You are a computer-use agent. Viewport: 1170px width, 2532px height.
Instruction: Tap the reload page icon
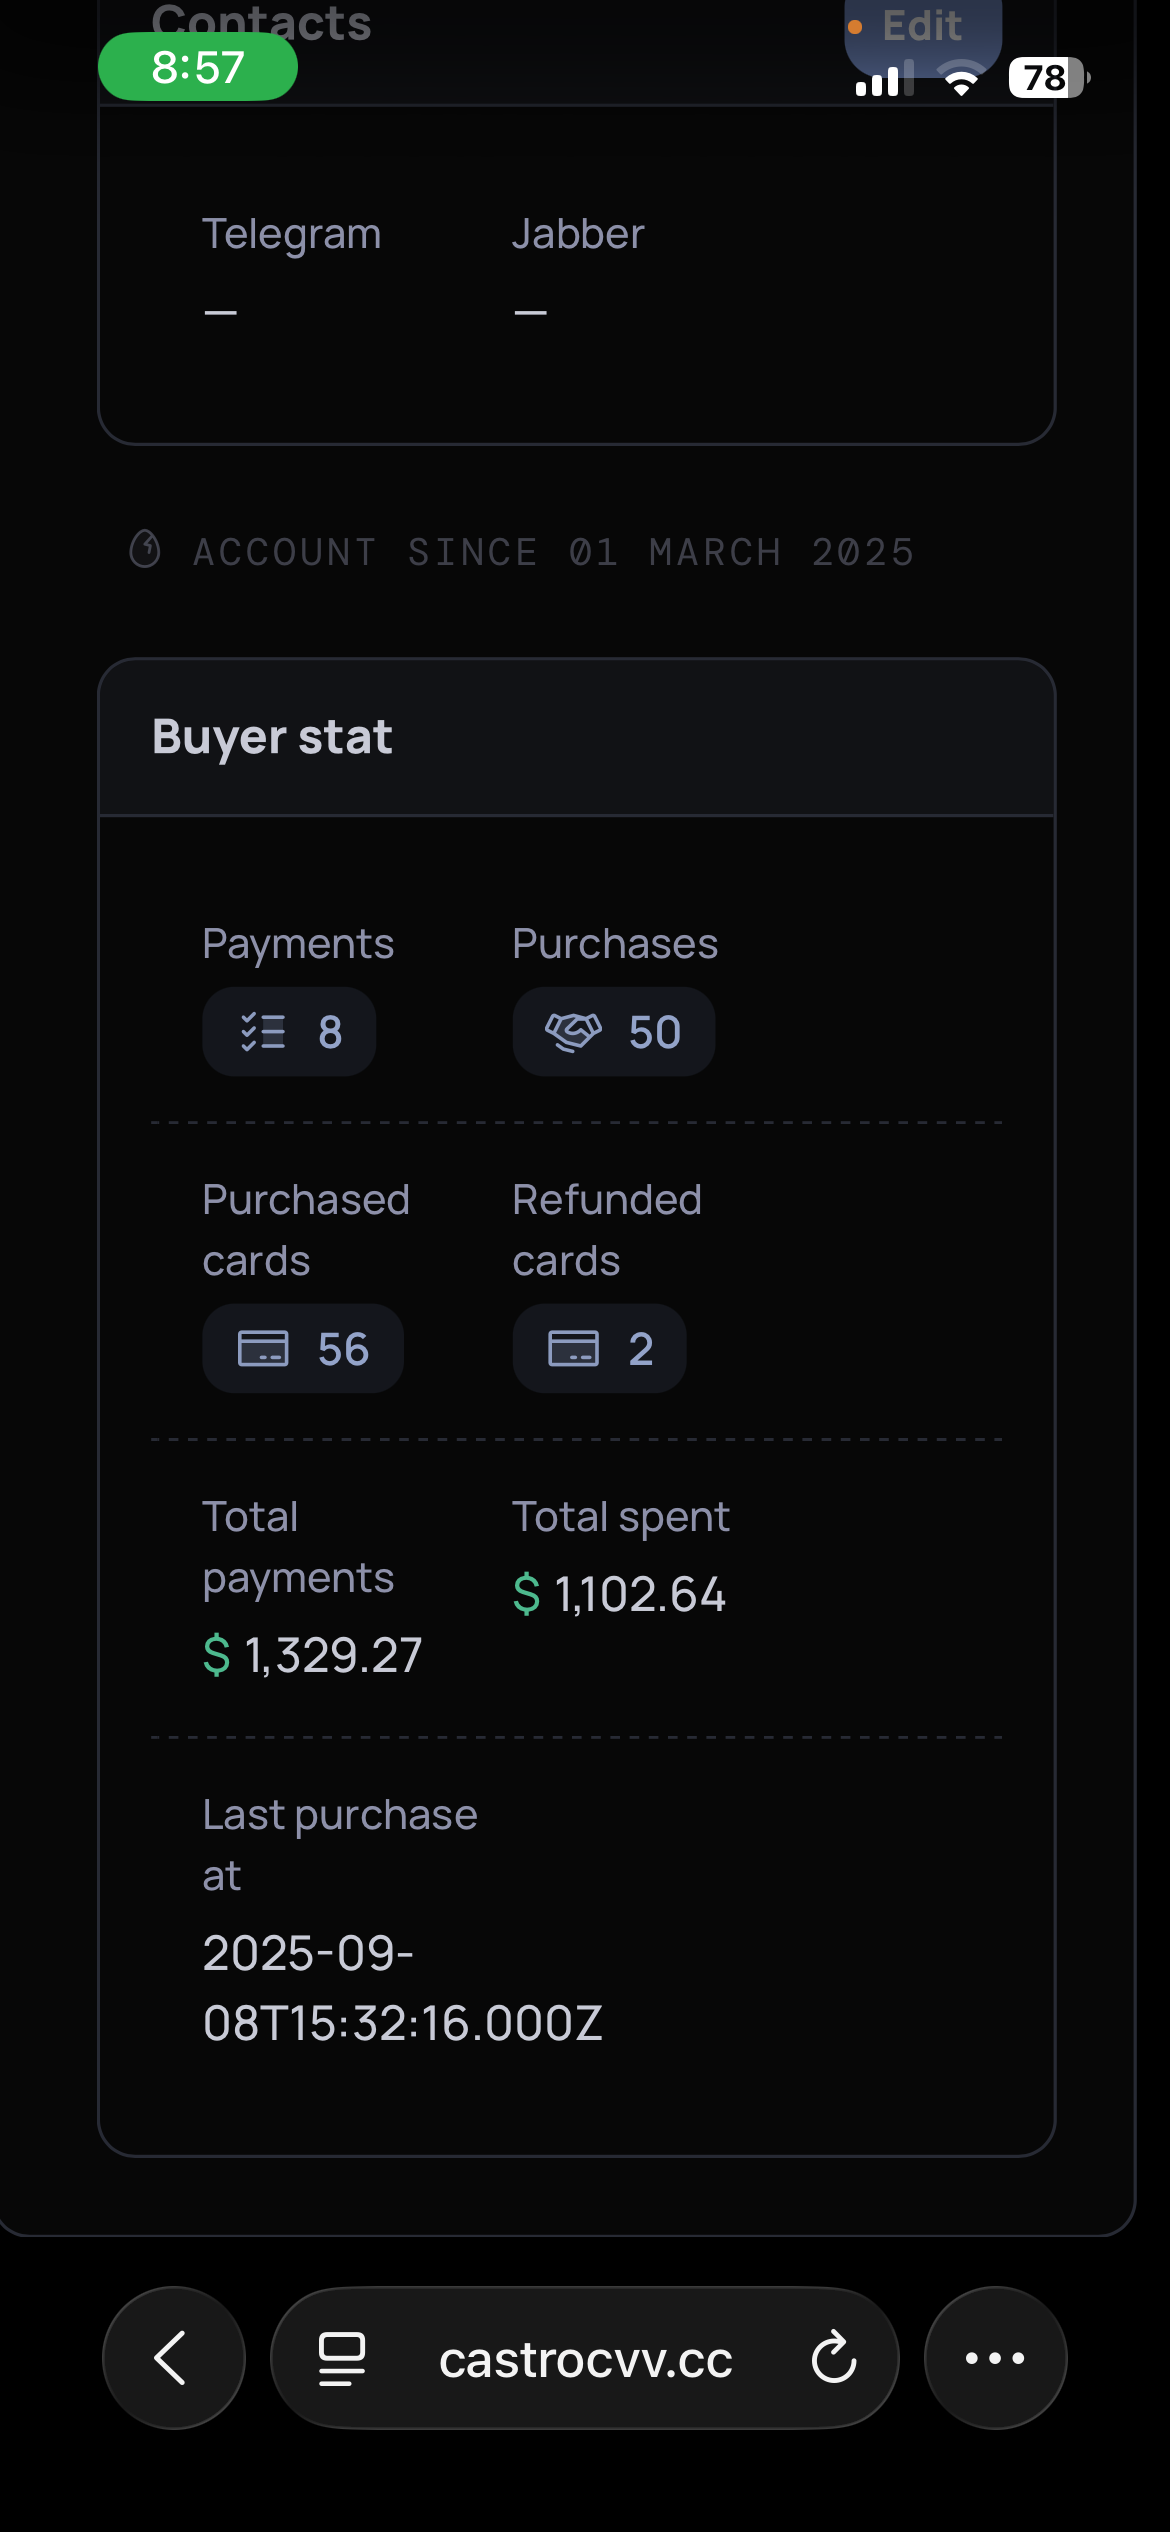833,2358
